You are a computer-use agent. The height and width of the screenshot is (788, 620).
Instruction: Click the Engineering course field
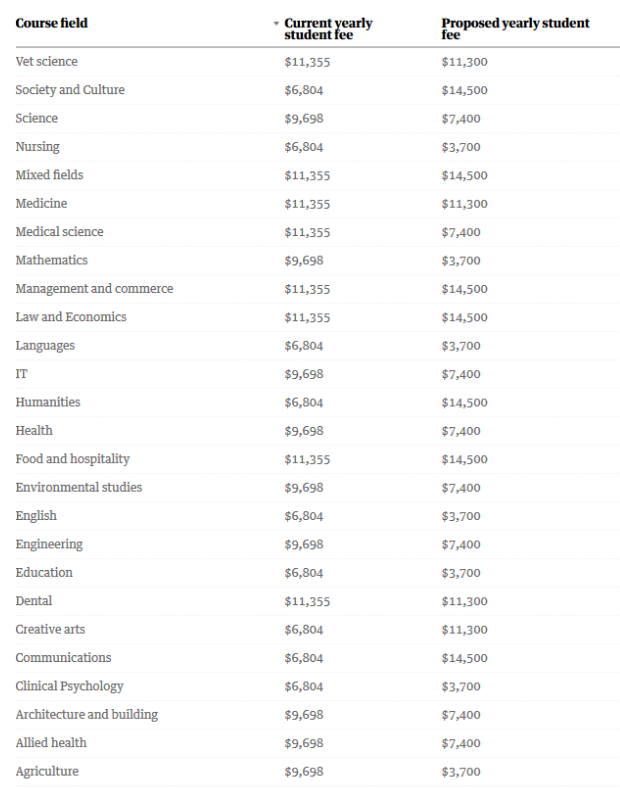(49, 545)
